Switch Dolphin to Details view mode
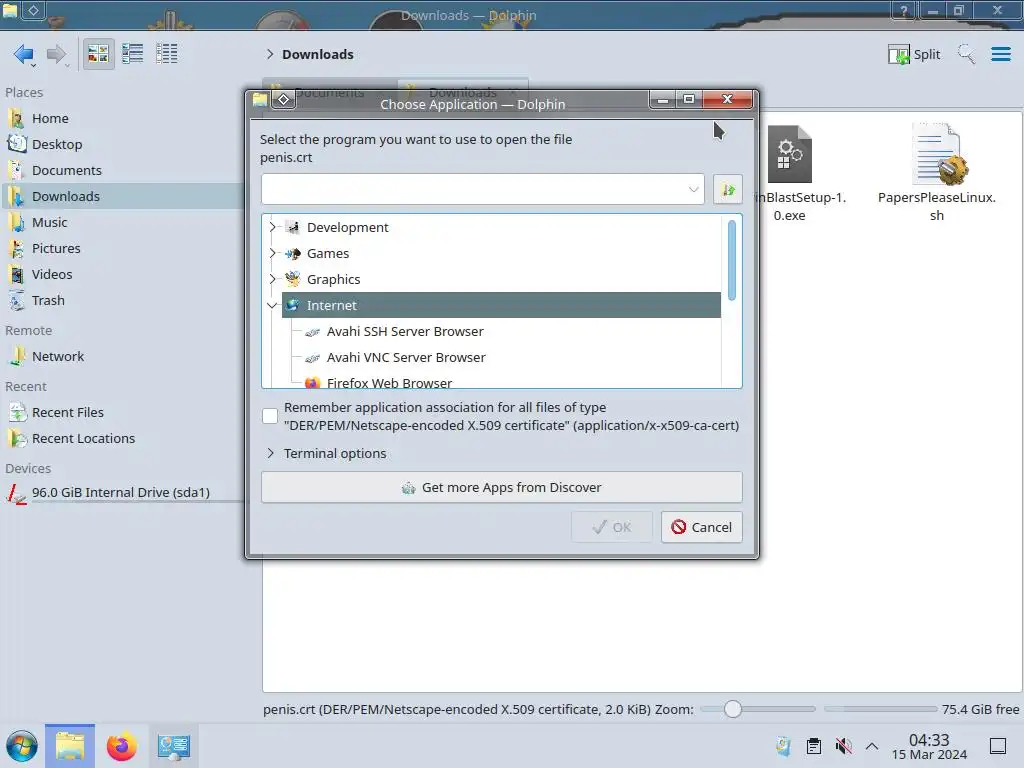1024x768 pixels. point(167,54)
